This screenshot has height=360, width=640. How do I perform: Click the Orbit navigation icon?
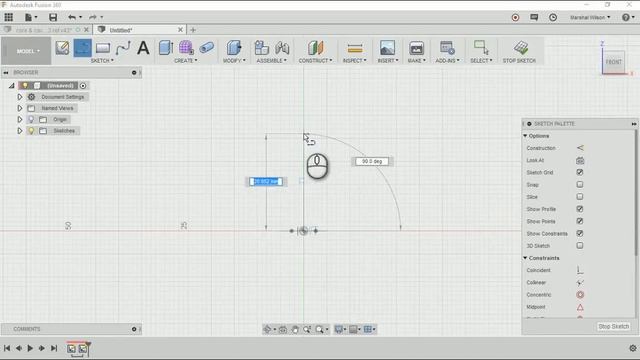(x=267, y=329)
